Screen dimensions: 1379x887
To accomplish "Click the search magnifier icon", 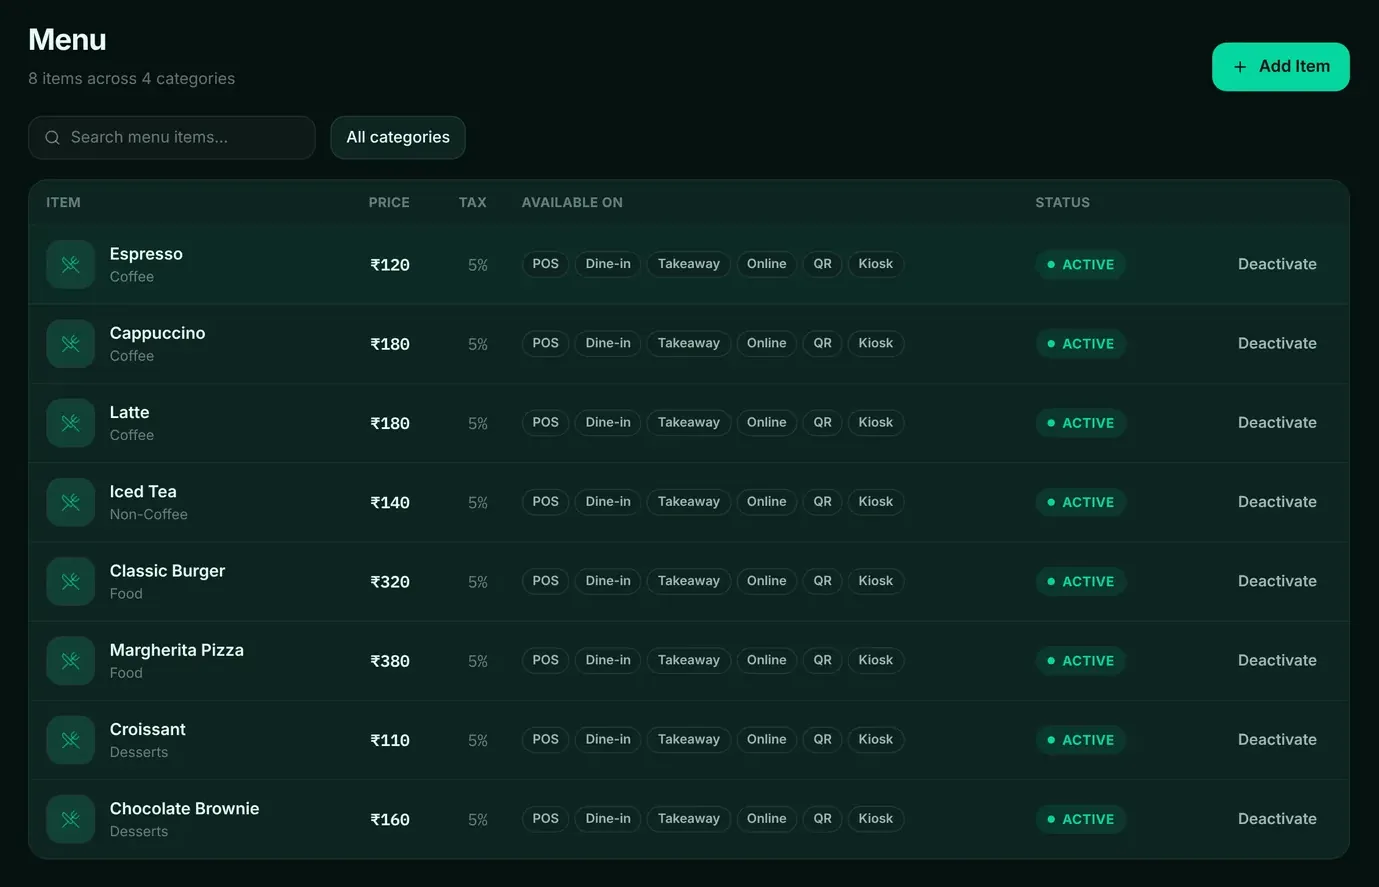I will click(52, 138).
